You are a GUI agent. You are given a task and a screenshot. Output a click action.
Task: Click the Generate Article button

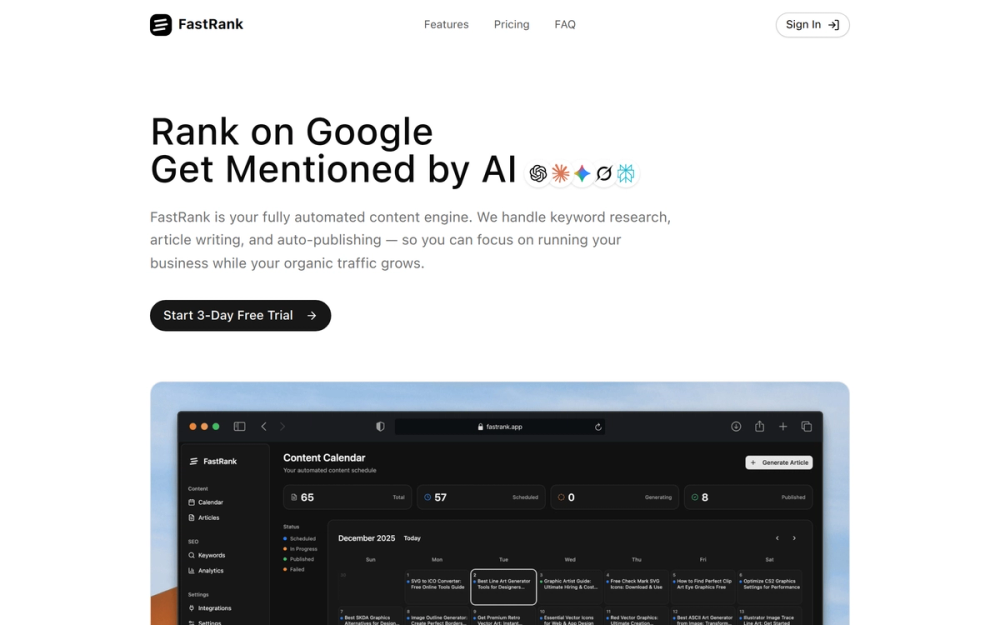coord(779,462)
